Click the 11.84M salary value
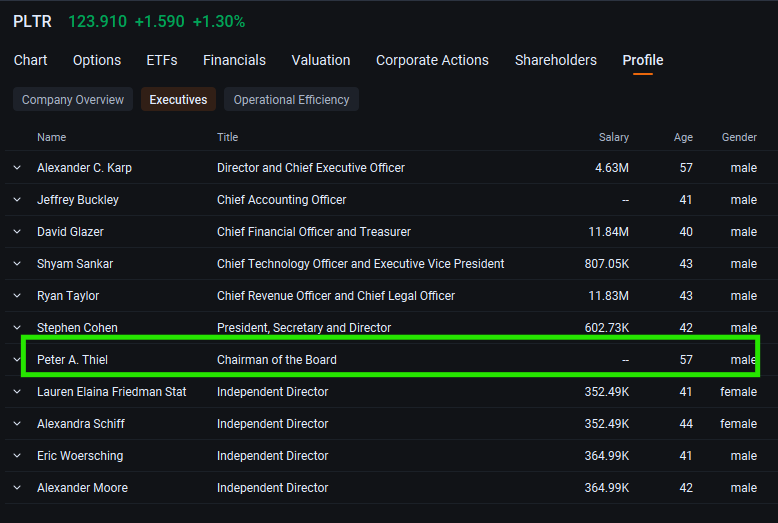The image size is (778, 523). [x=608, y=232]
